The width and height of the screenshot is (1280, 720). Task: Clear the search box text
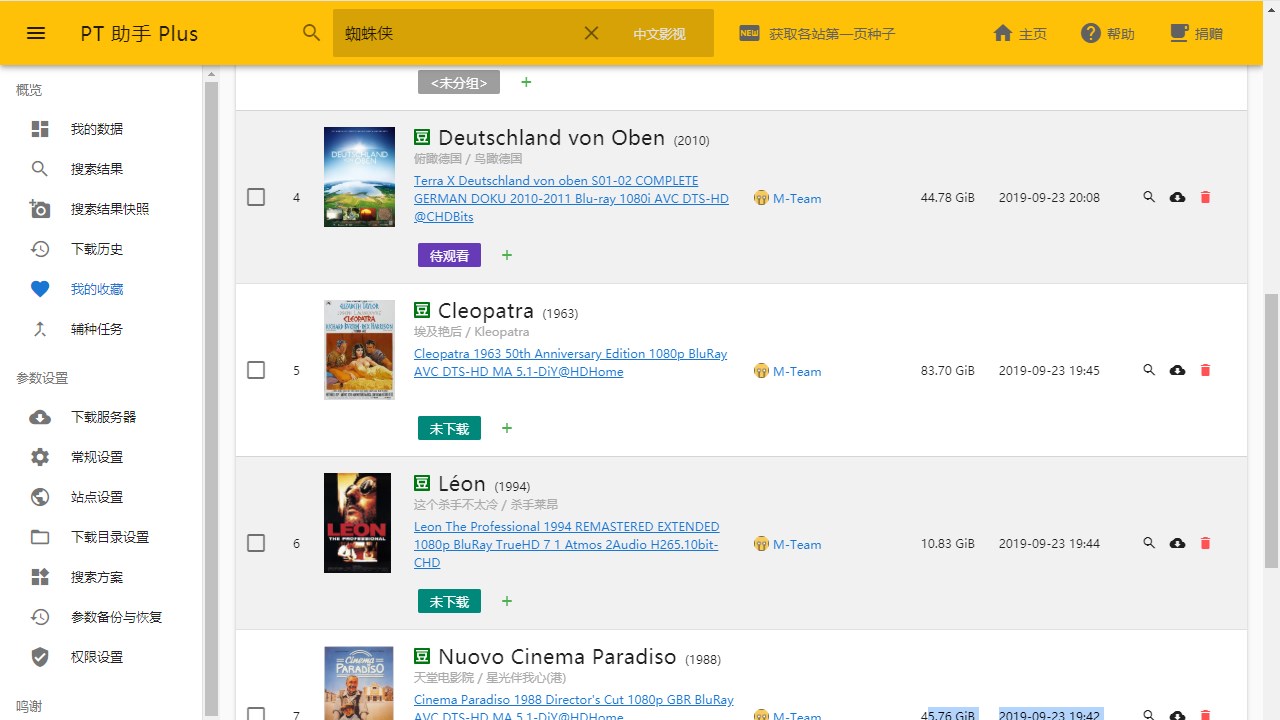click(x=591, y=33)
